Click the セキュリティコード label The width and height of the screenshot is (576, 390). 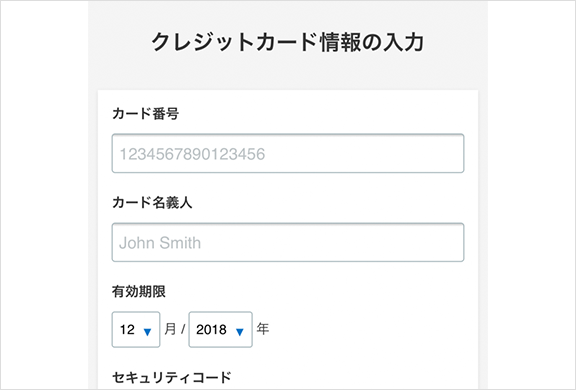click(x=172, y=378)
